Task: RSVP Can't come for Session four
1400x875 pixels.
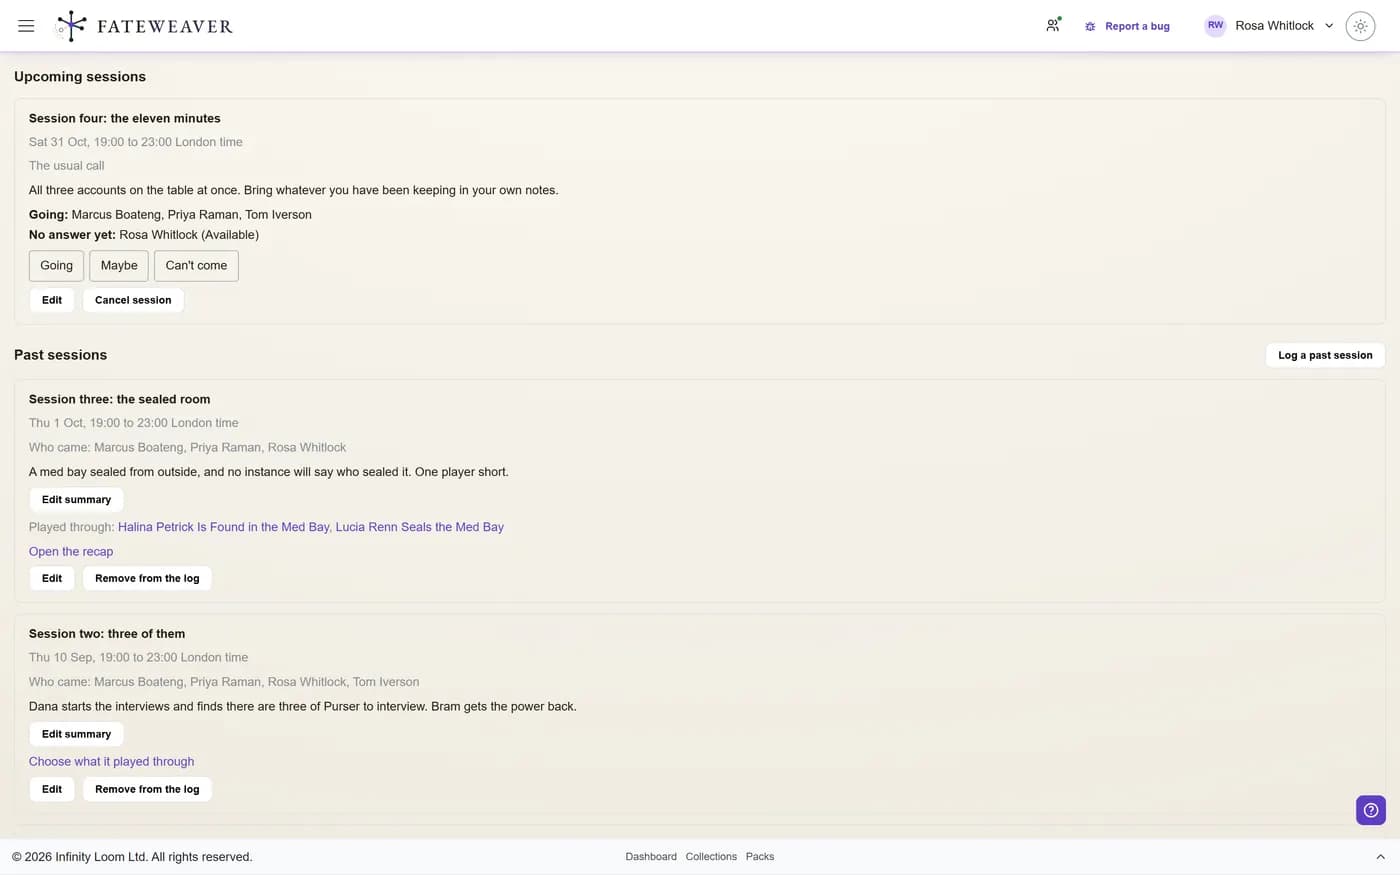Action: point(196,266)
